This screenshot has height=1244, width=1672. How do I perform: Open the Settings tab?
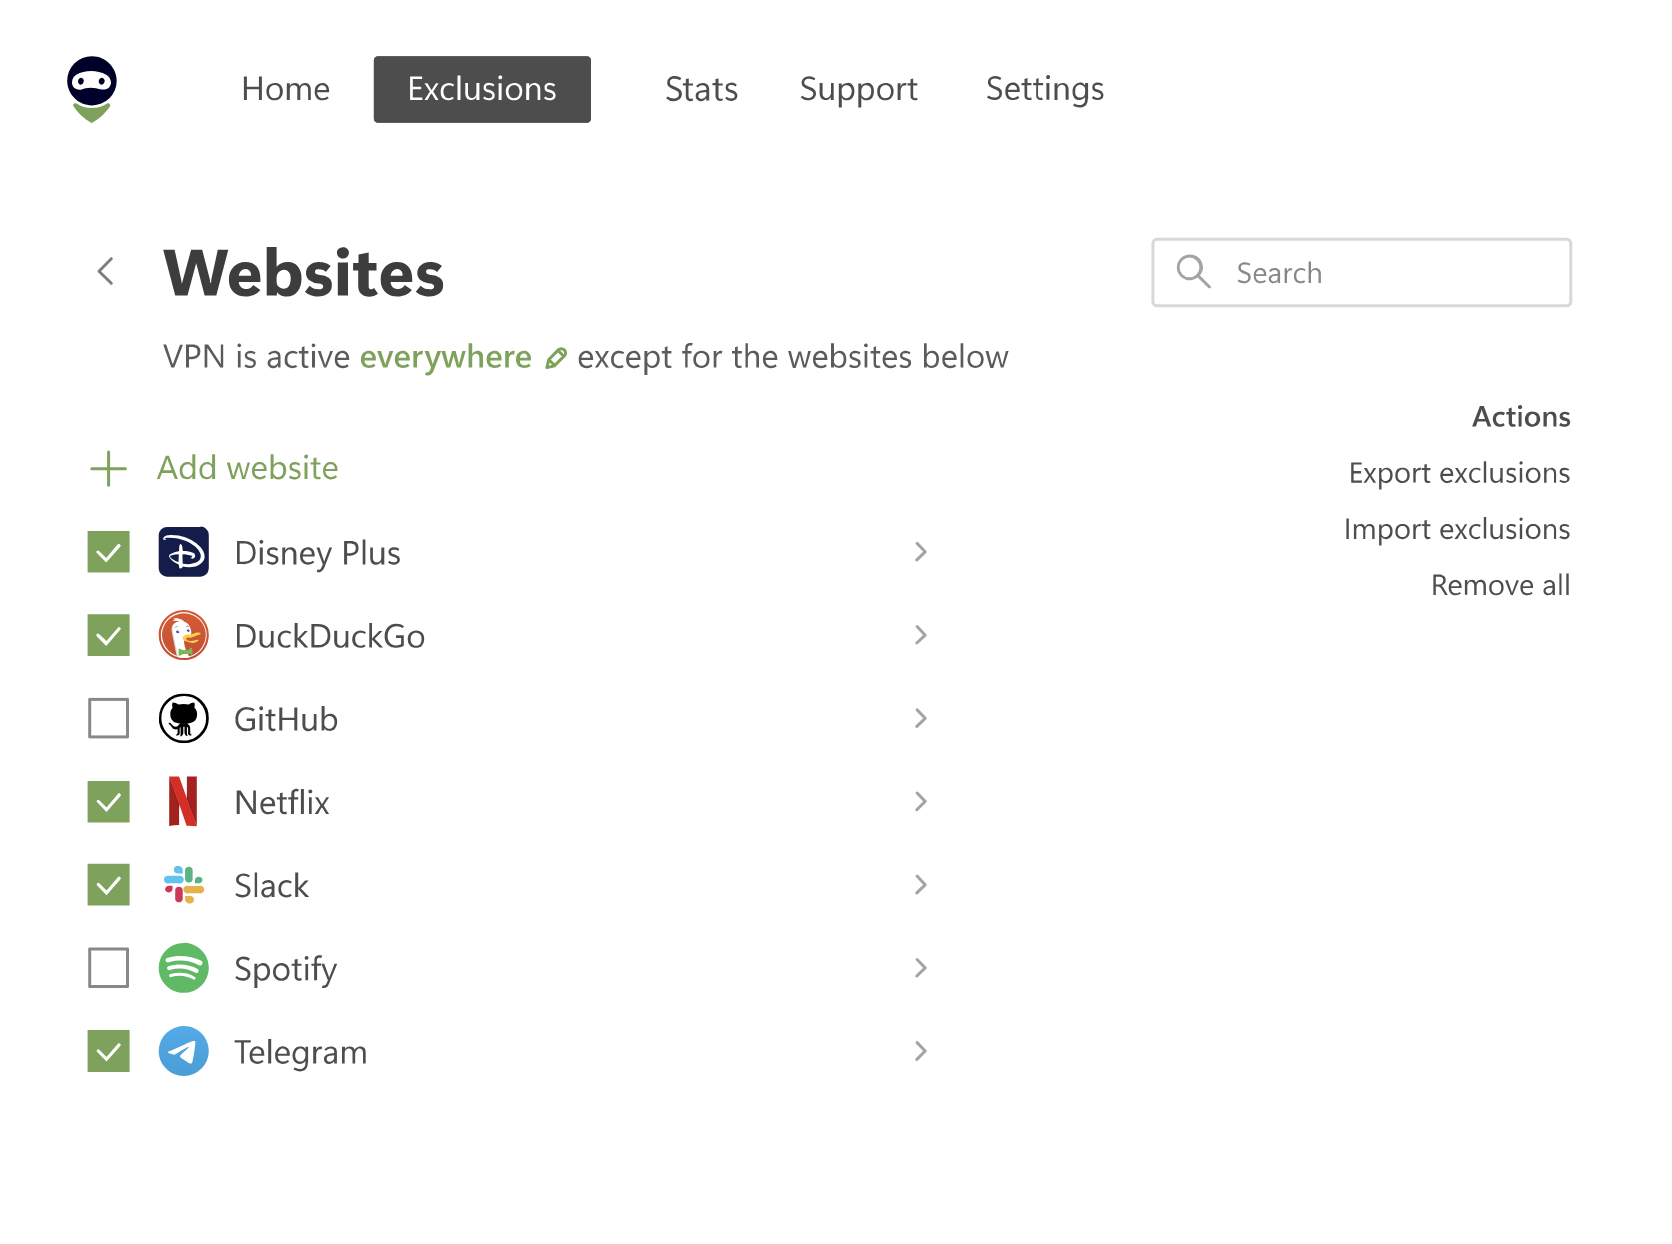coord(1045,89)
